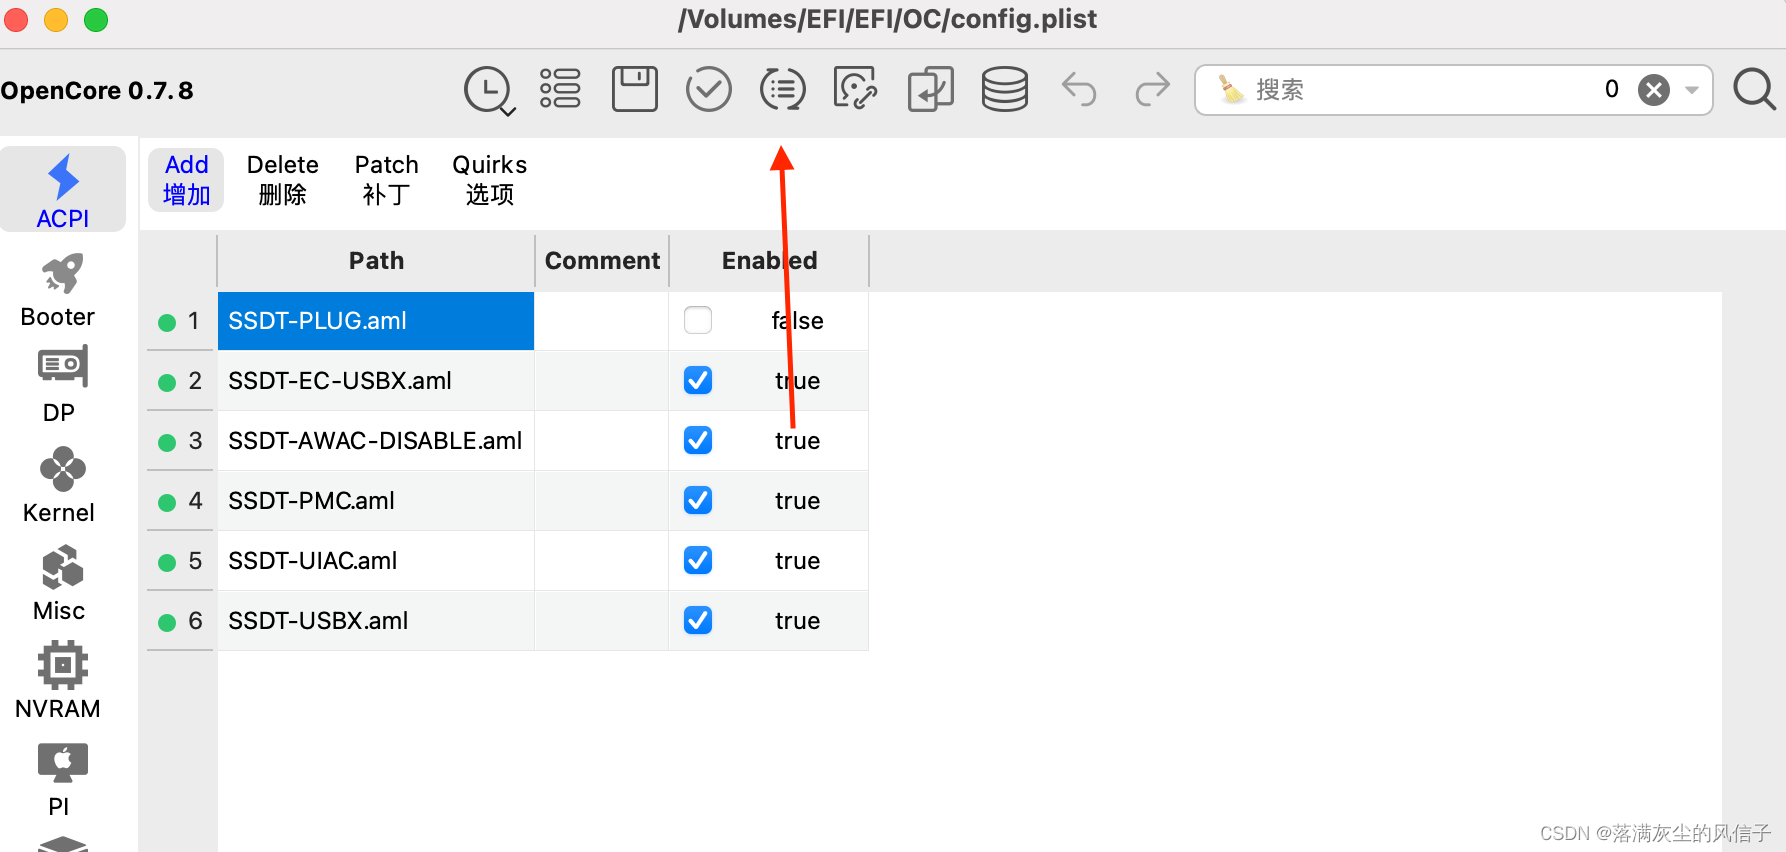Disable the SSDT-UIAC.aml checkbox
This screenshot has width=1786, height=852.
(698, 560)
